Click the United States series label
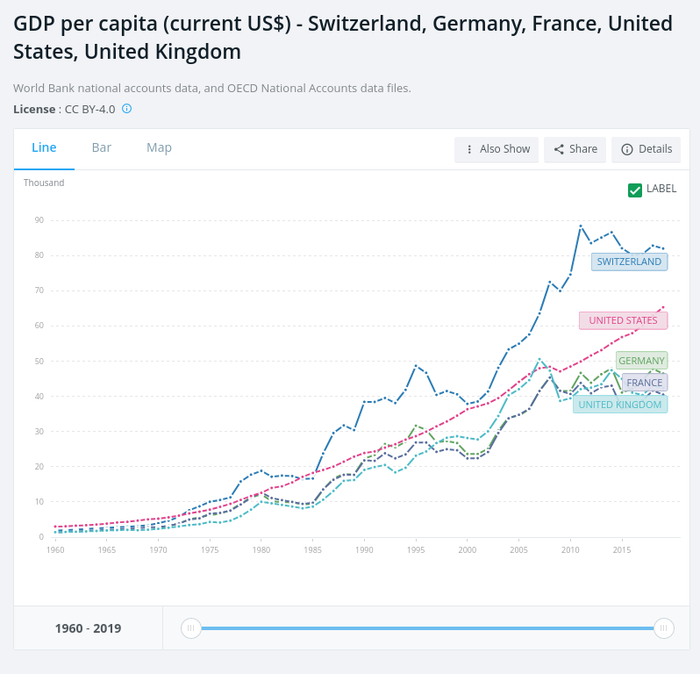This screenshot has height=674, width=700. pyautogui.click(x=623, y=321)
